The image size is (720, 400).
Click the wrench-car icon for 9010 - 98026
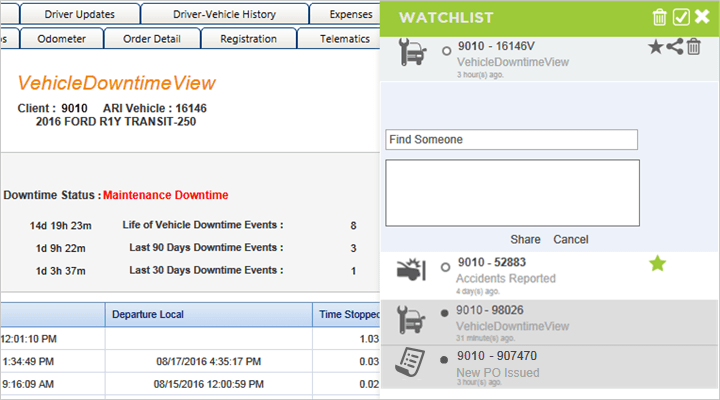pos(411,320)
